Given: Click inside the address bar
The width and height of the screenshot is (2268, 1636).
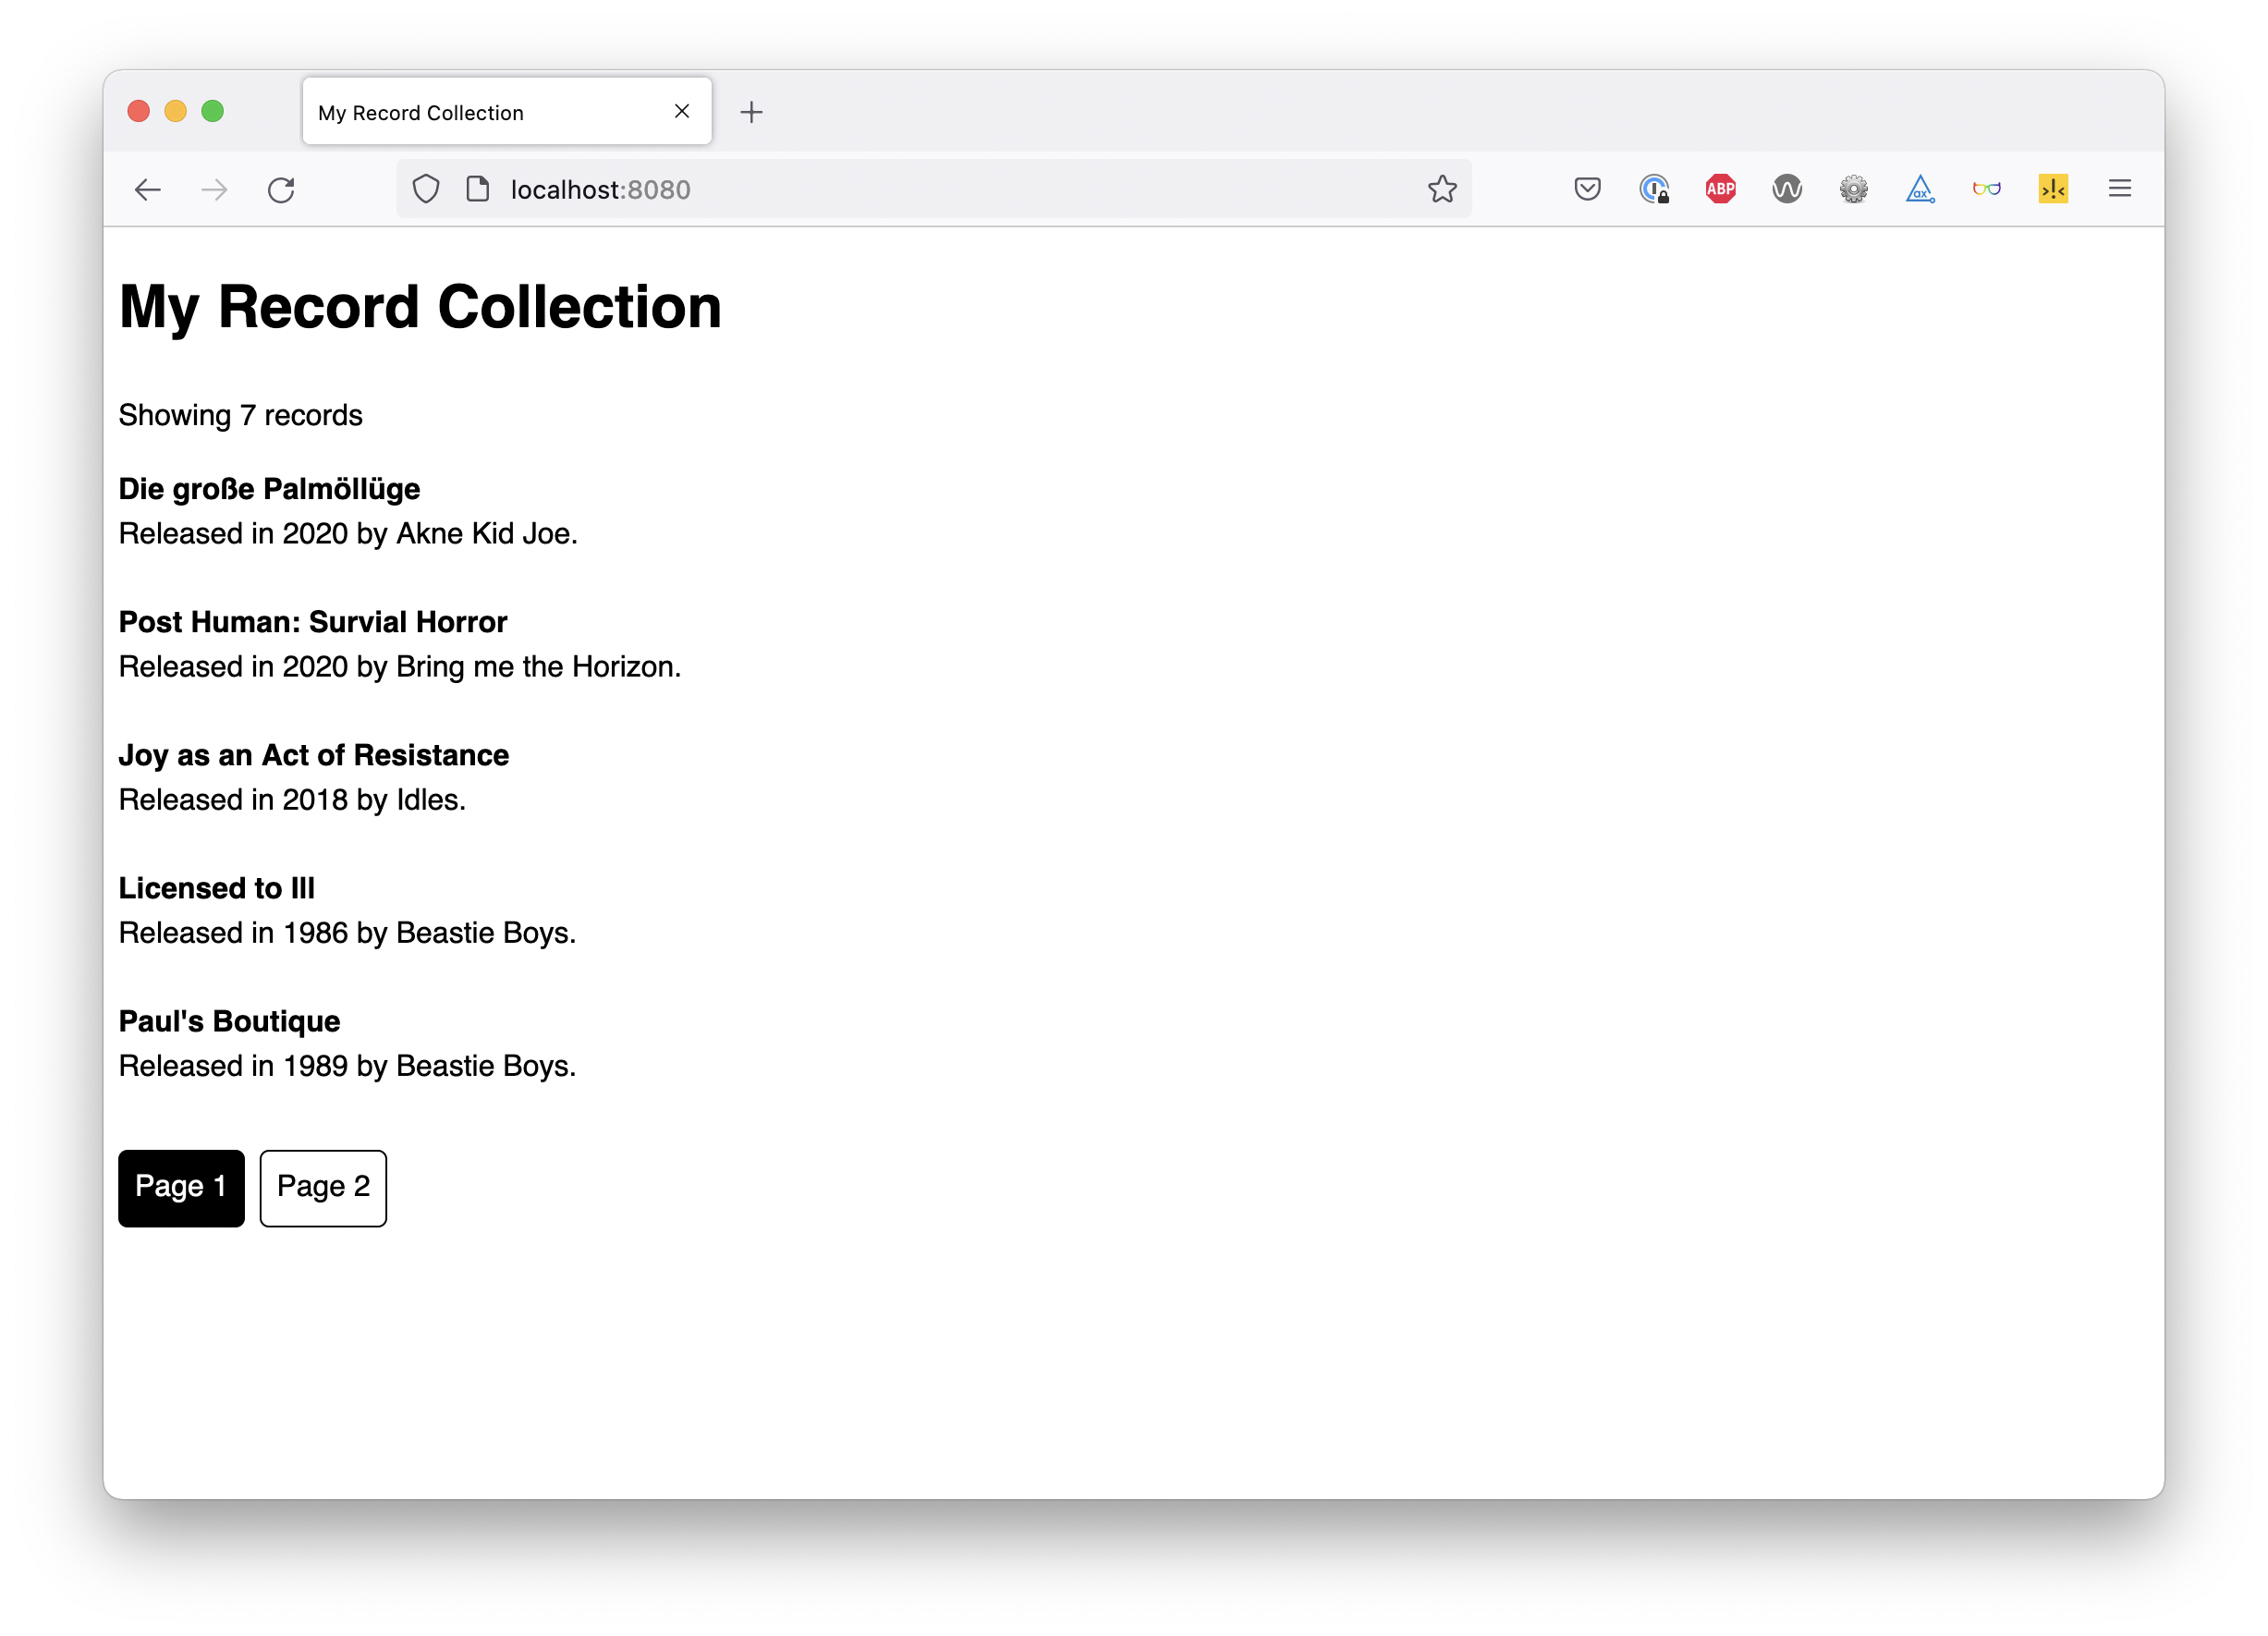Looking at the screenshot, I should tap(900, 189).
